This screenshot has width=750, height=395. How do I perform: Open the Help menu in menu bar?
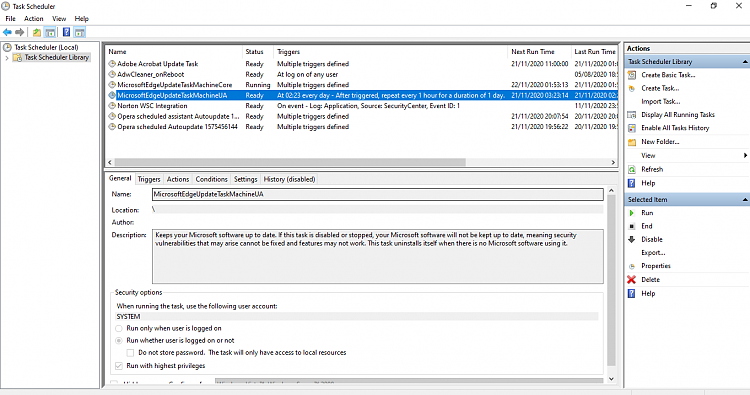click(81, 19)
